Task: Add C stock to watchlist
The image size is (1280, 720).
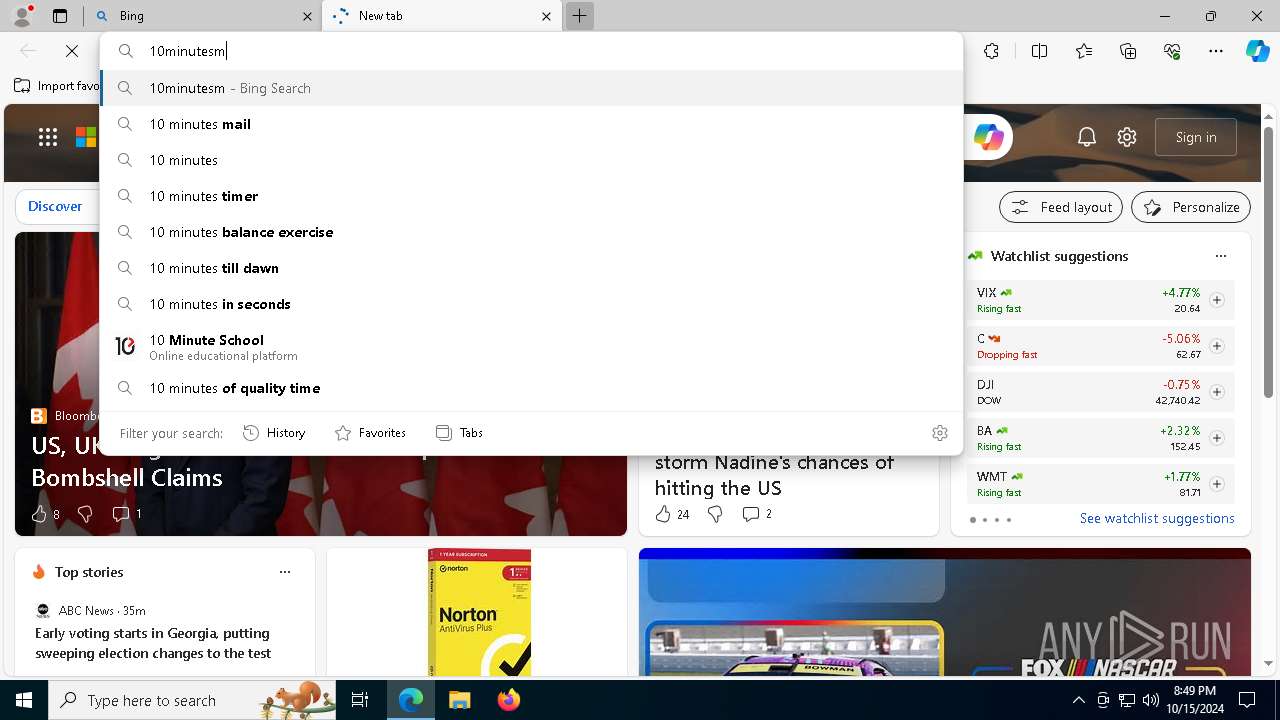Action: click(1217, 346)
